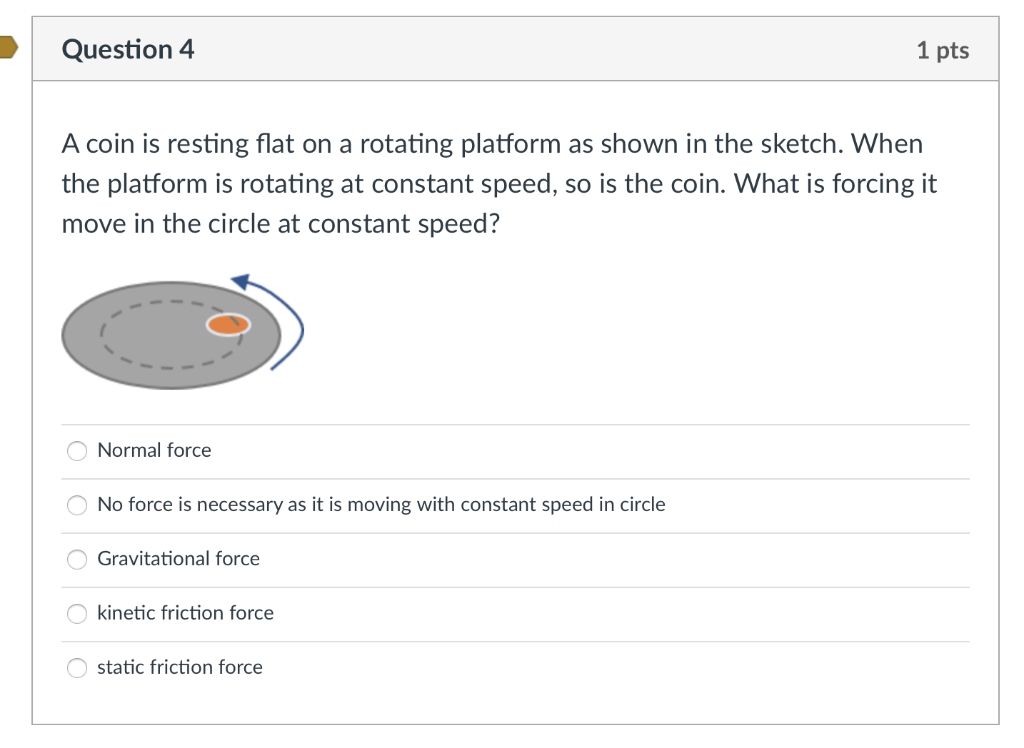Image resolution: width=1024 pixels, height=748 pixels.
Task: Click the dashed circular path on the platform
Action: (171, 334)
